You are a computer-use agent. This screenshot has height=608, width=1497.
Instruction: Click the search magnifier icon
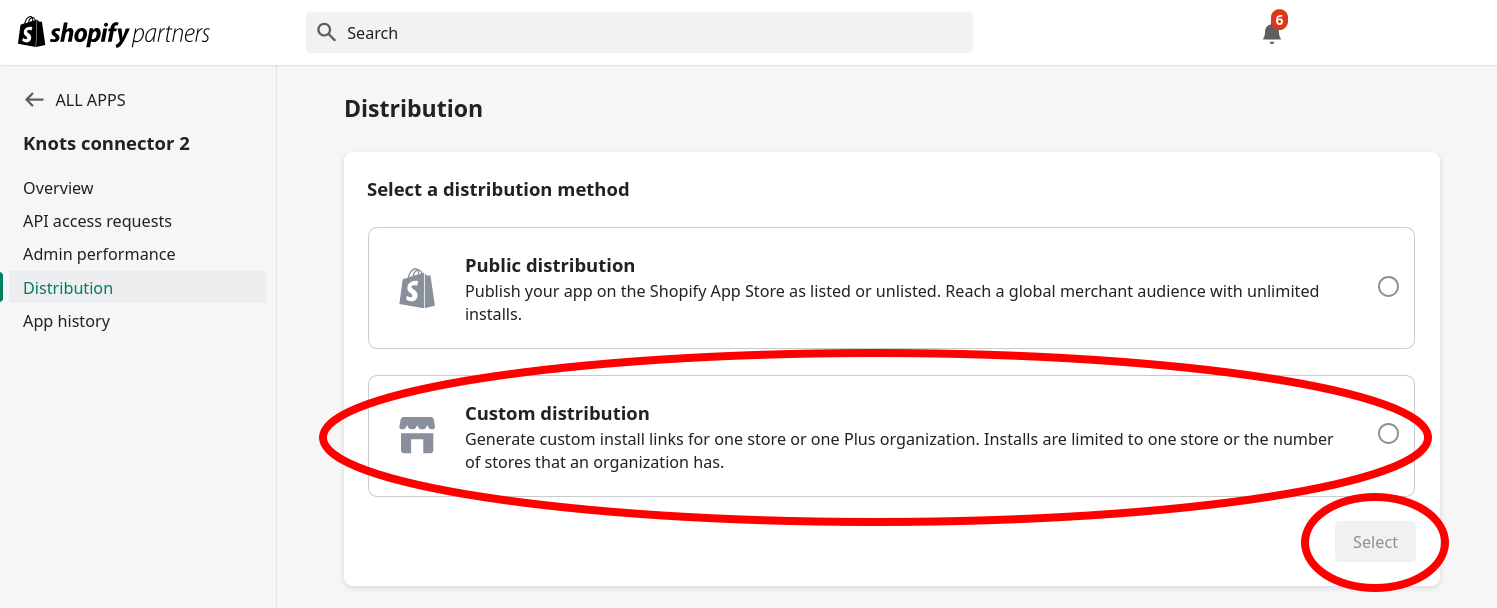coord(326,32)
